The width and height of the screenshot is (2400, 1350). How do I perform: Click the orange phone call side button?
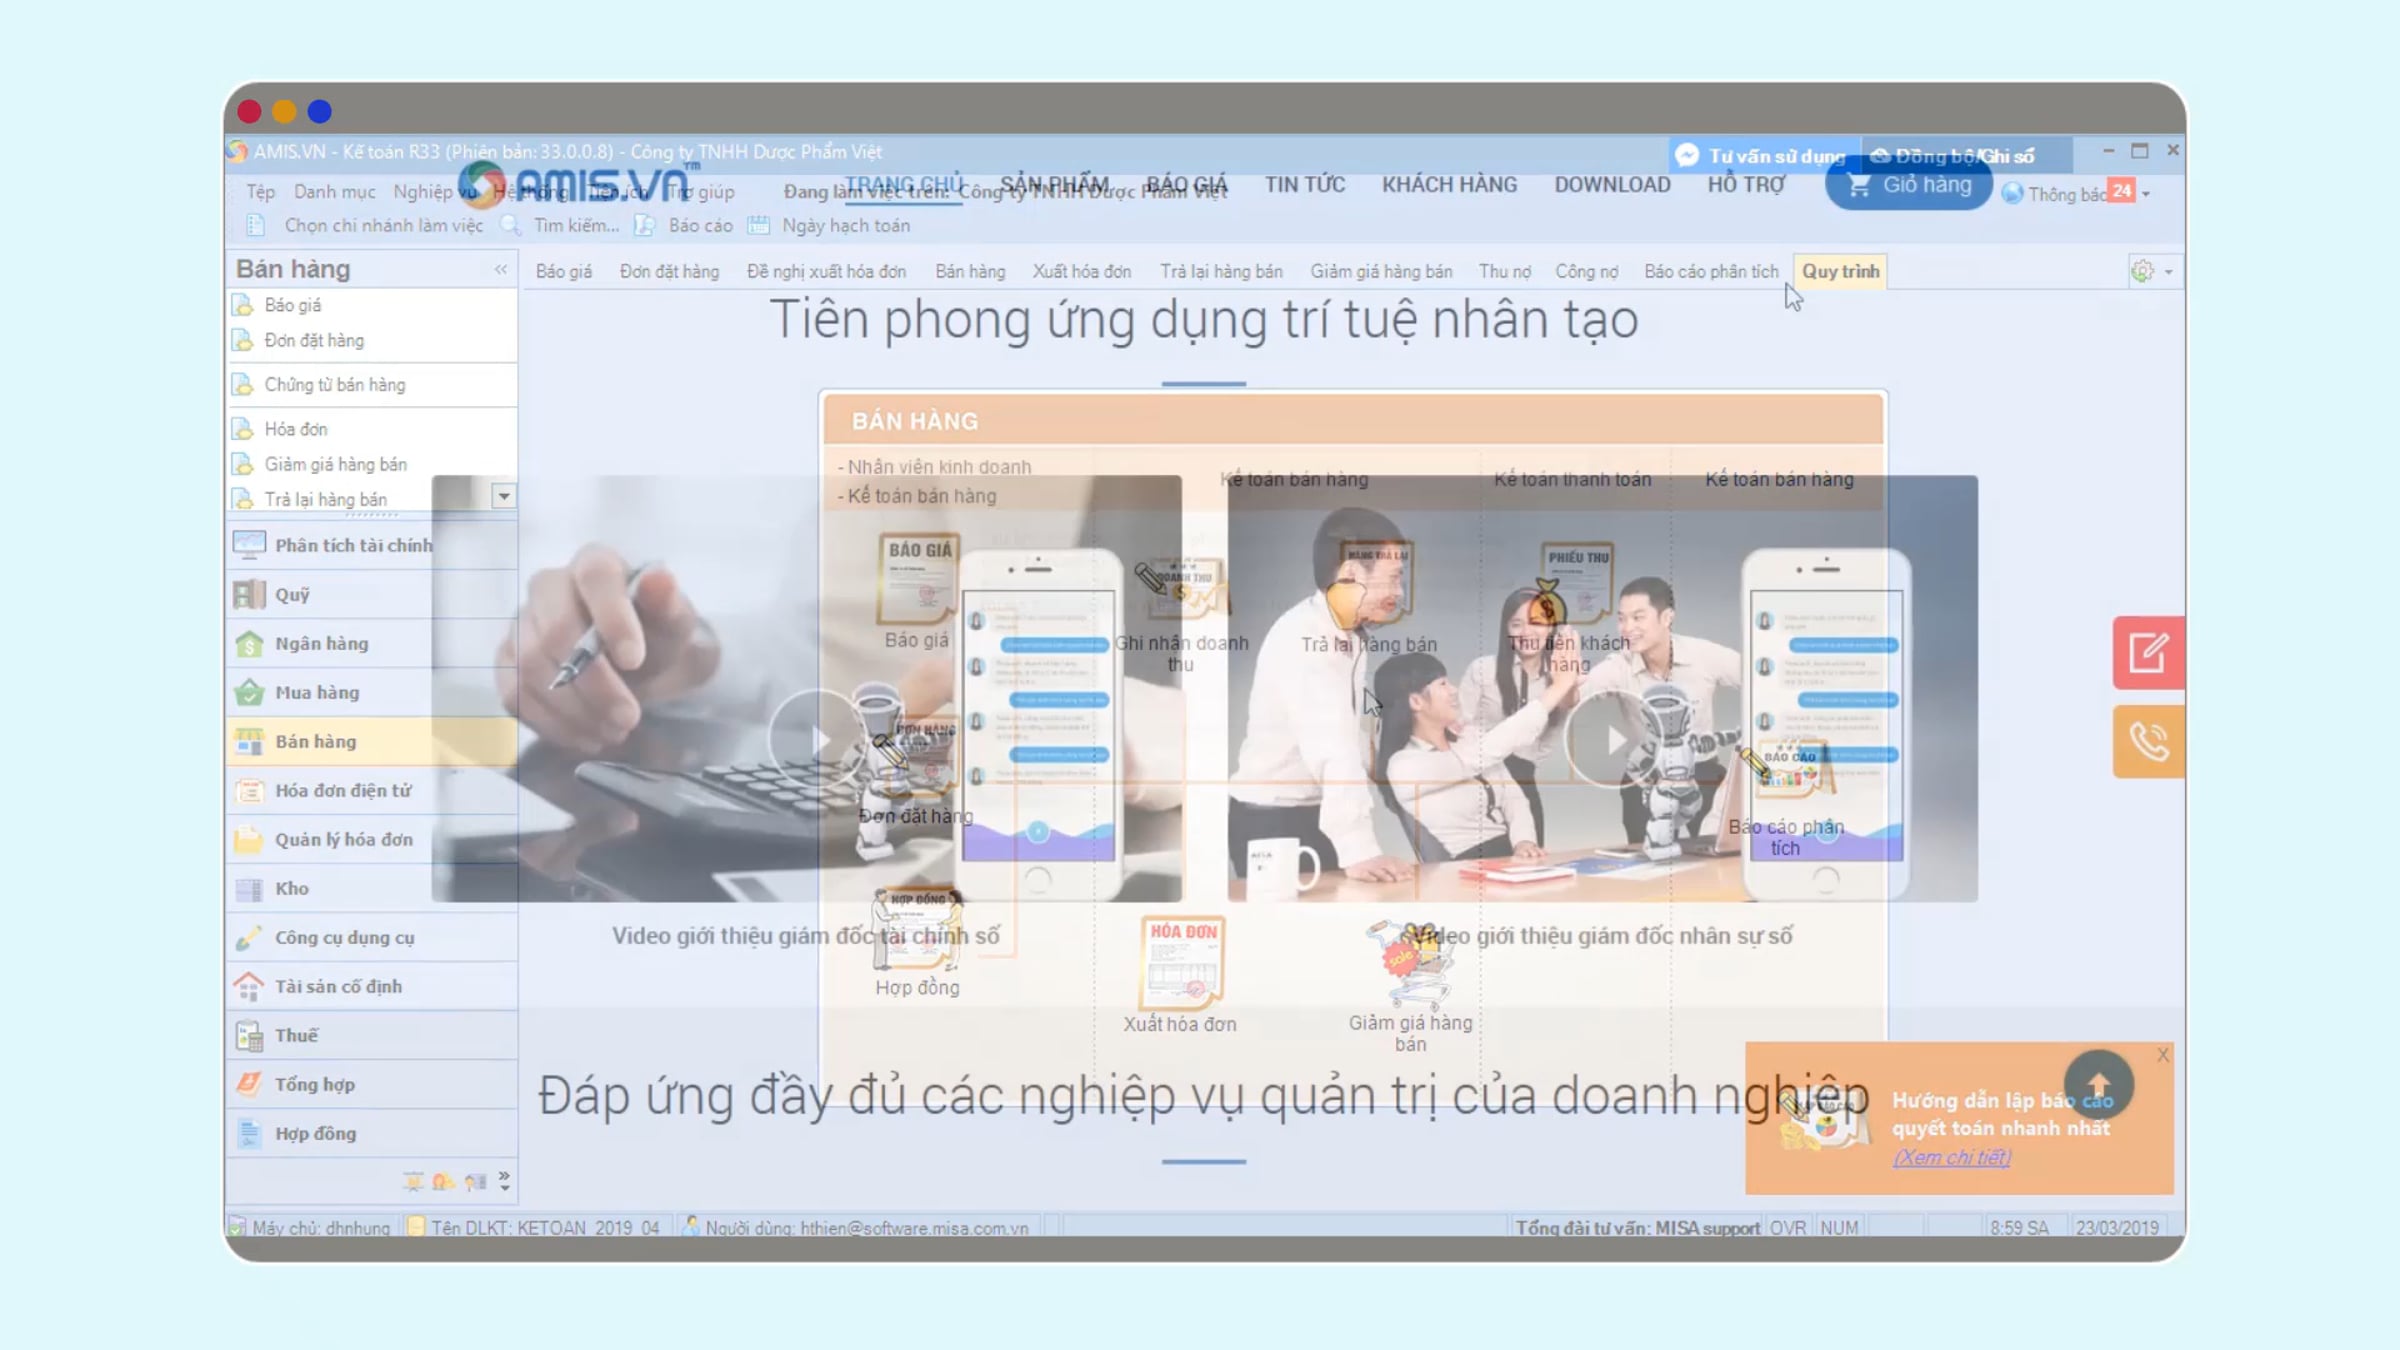tap(2148, 742)
